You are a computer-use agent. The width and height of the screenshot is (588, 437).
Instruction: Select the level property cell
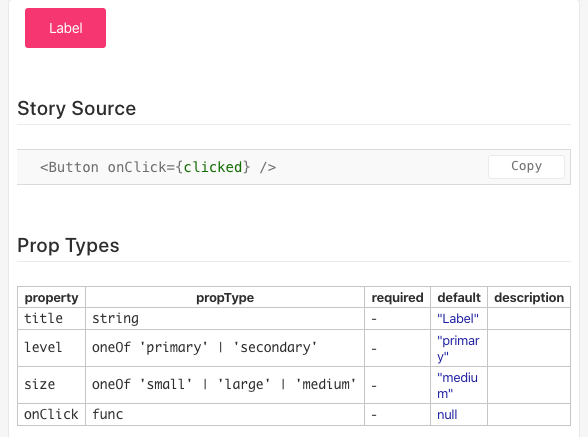[51, 348]
